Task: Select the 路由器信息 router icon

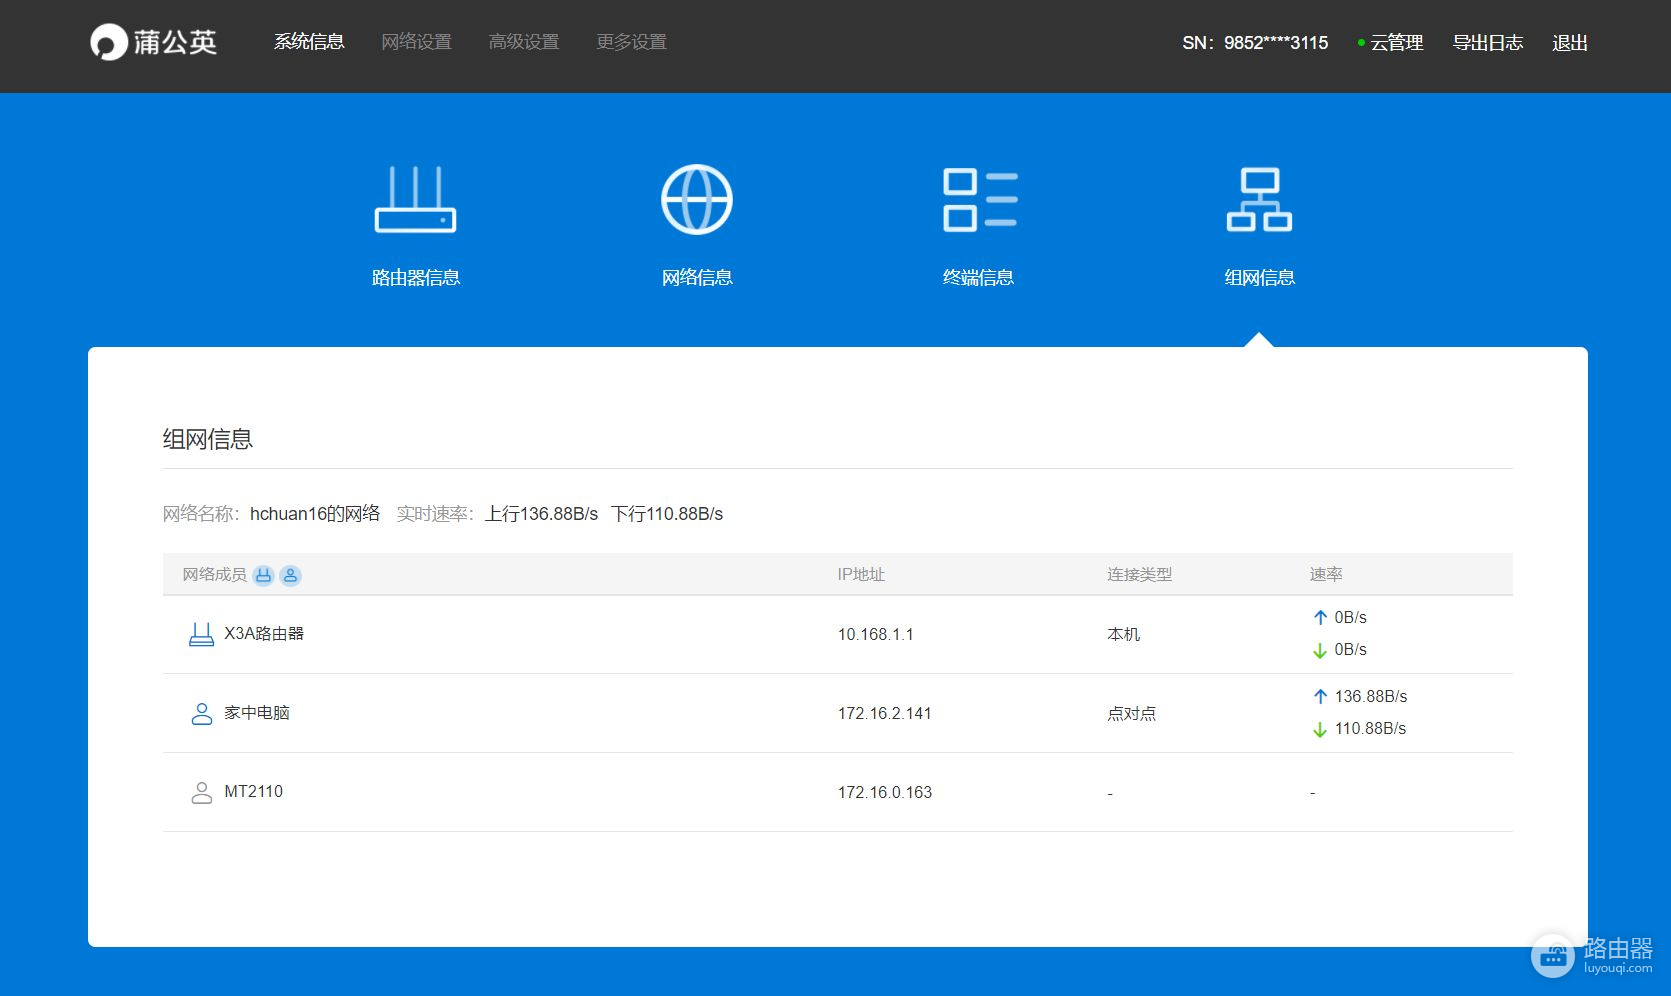Action: 415,199
